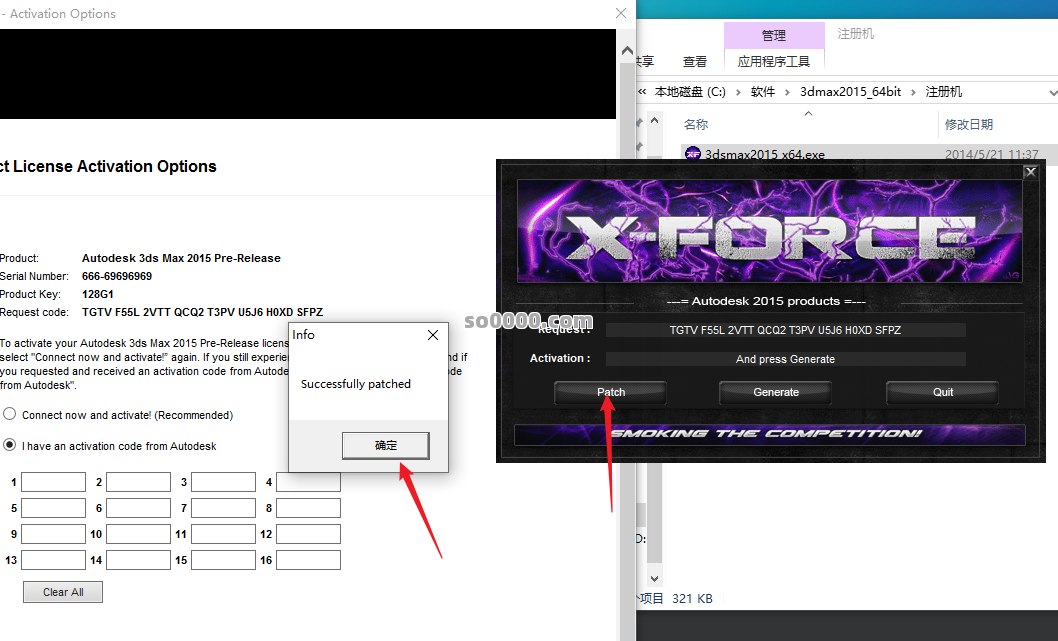This screenshot has height=641, width=1058.
Task: Switch to the 查看 ribbon tab
Action: (694, 61)
